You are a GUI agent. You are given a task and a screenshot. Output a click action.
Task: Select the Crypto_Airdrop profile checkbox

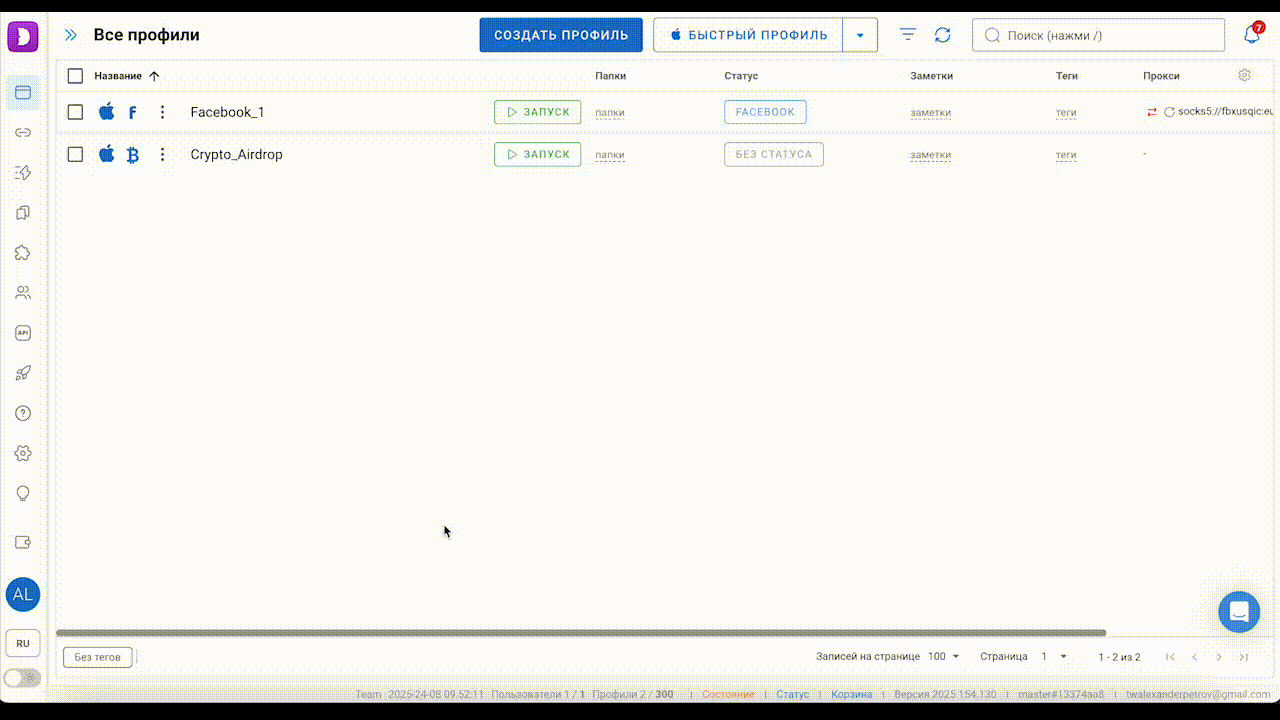pos(75,154)
